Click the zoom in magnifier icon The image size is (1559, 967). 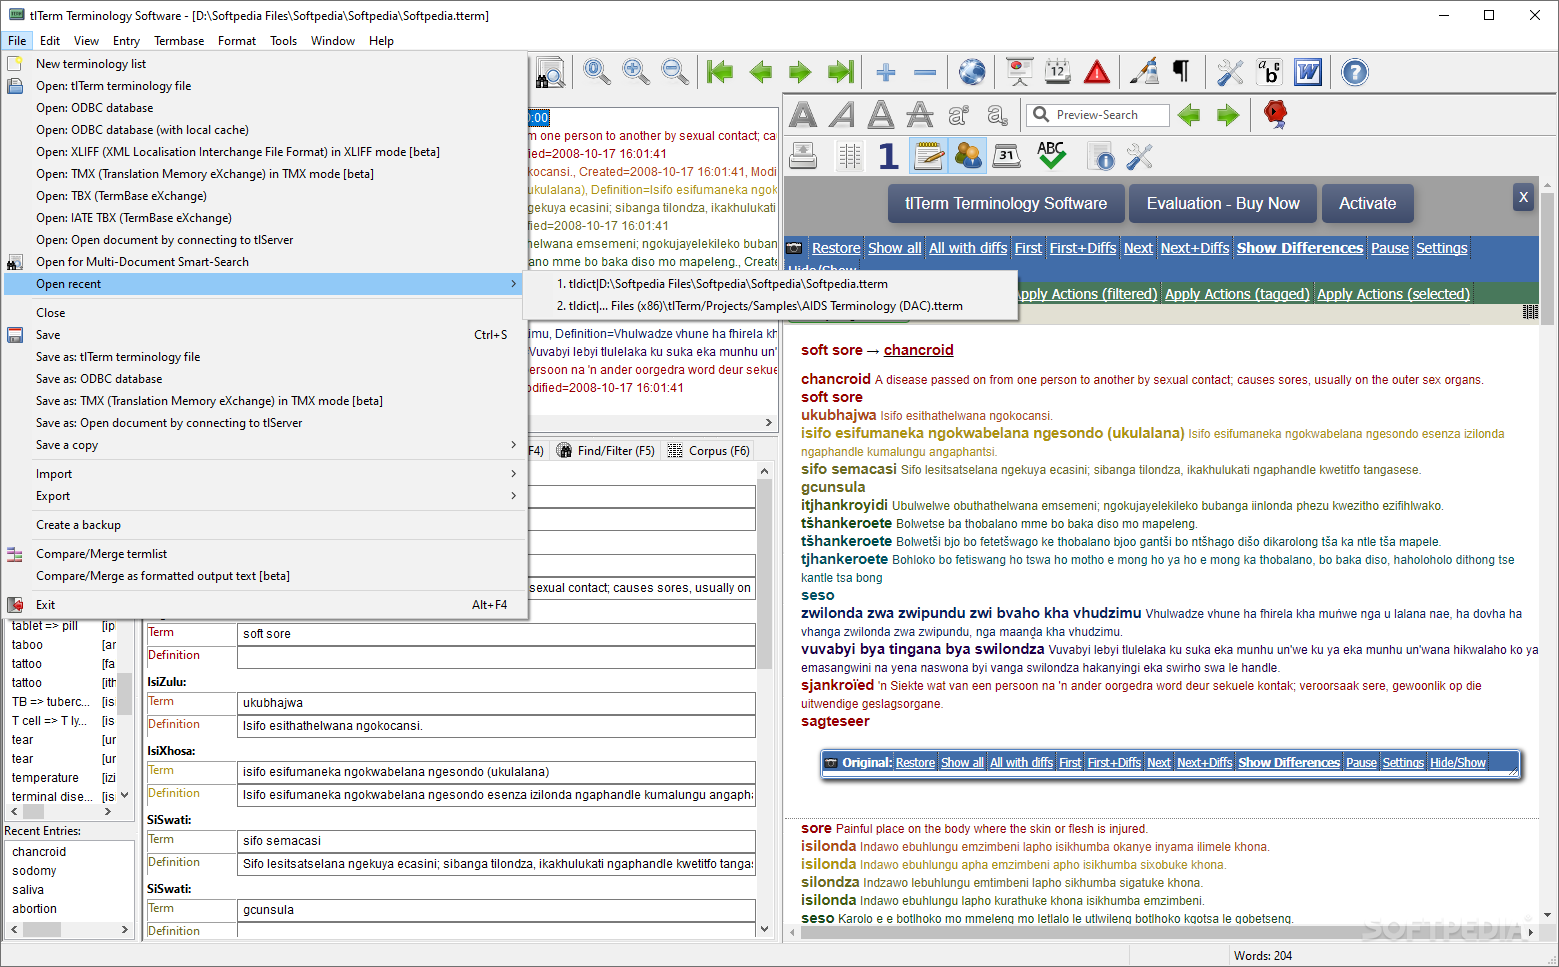[636, 72]
